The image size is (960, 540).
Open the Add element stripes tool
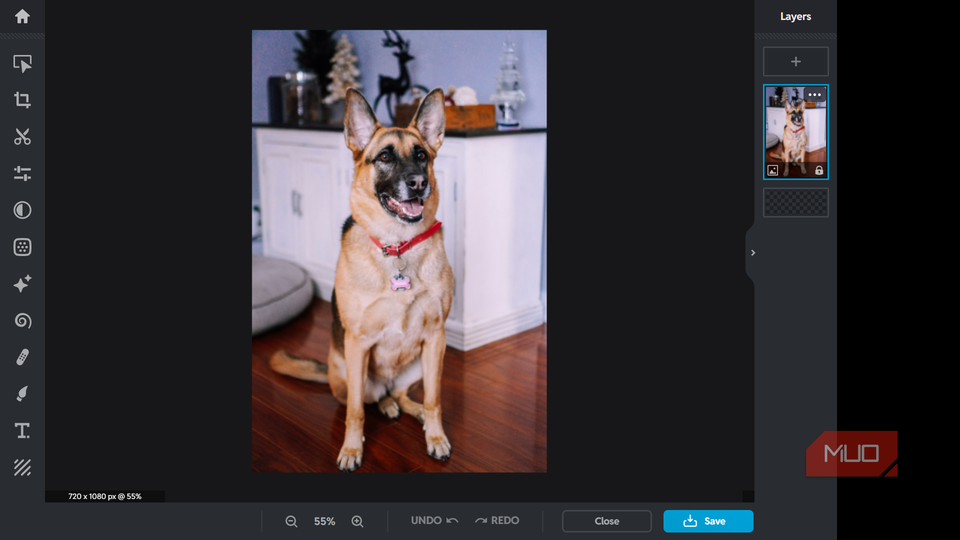click(23, 468)
